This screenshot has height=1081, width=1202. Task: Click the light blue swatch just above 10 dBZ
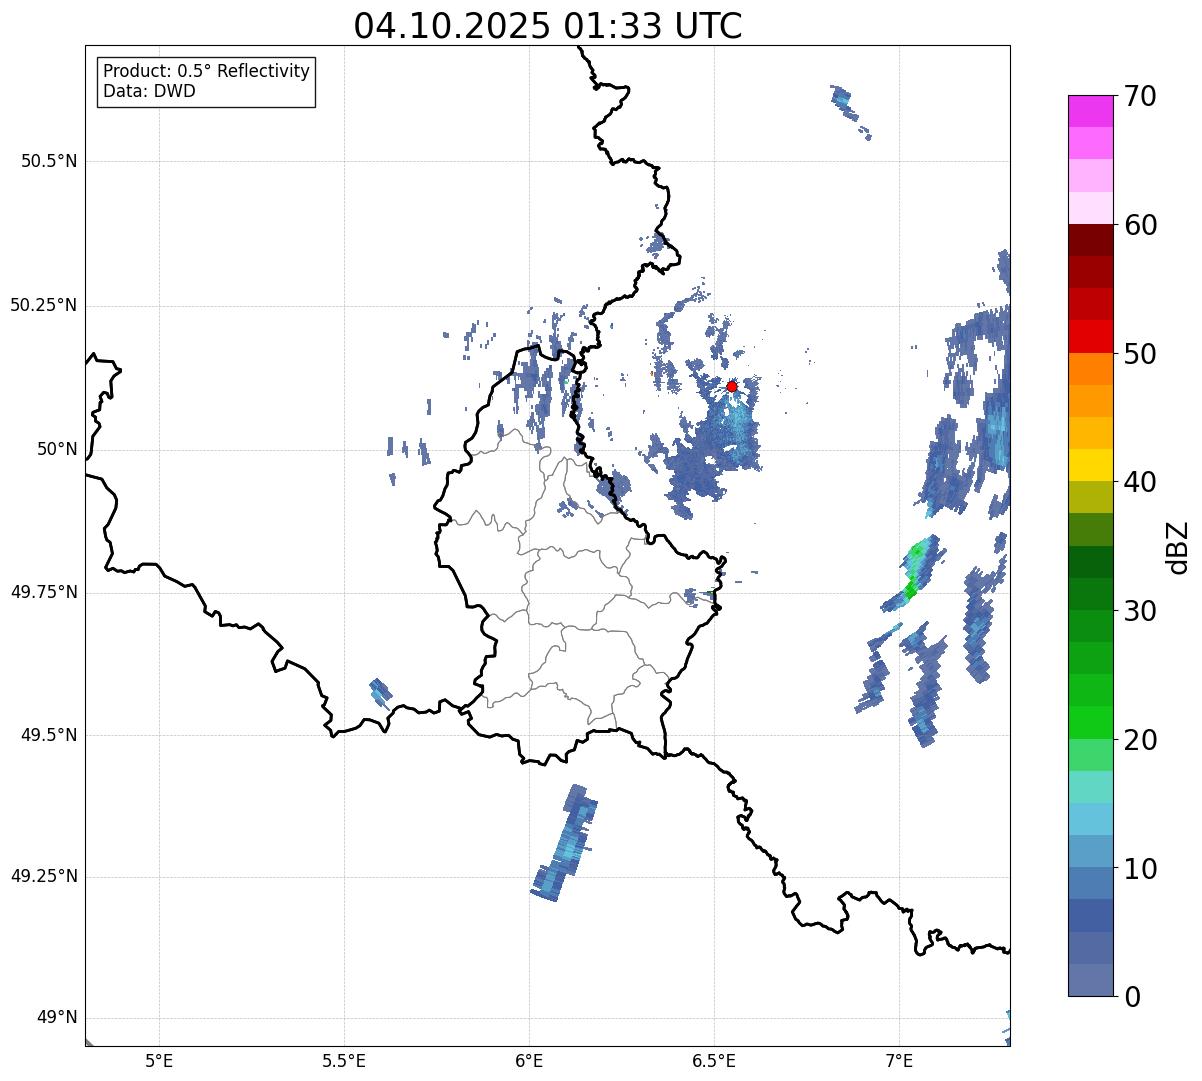[x=1091, y=851]
